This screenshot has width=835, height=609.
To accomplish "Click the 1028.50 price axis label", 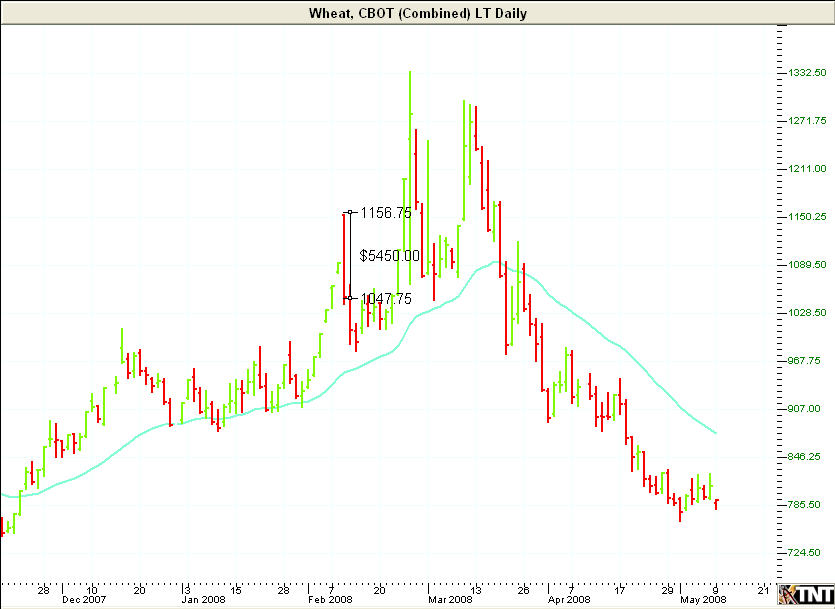I will tap(808, 312).
